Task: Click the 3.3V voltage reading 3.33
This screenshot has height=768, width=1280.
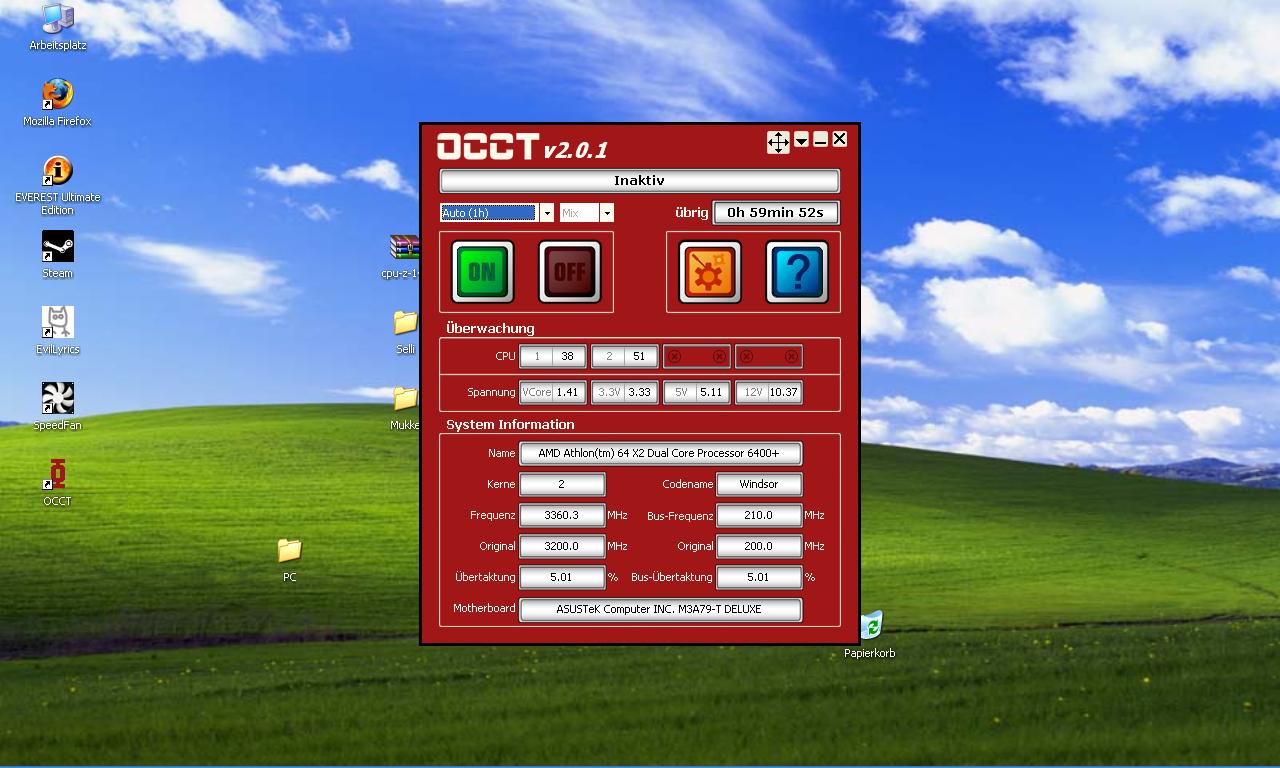Action: (x=639, y=392)
